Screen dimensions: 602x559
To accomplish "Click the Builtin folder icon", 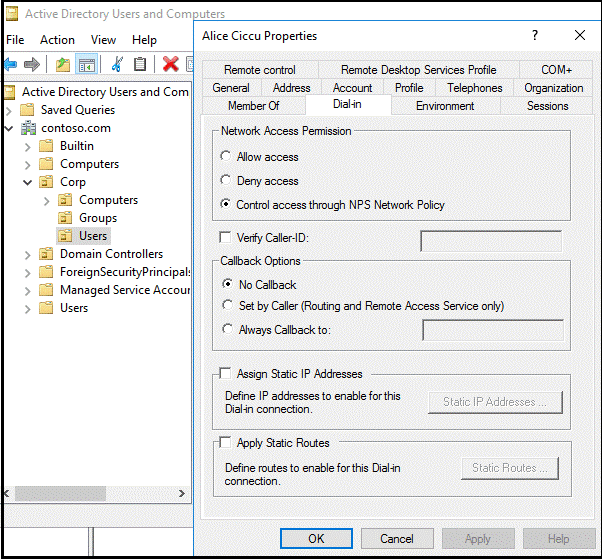I will (x=46, y=146).
